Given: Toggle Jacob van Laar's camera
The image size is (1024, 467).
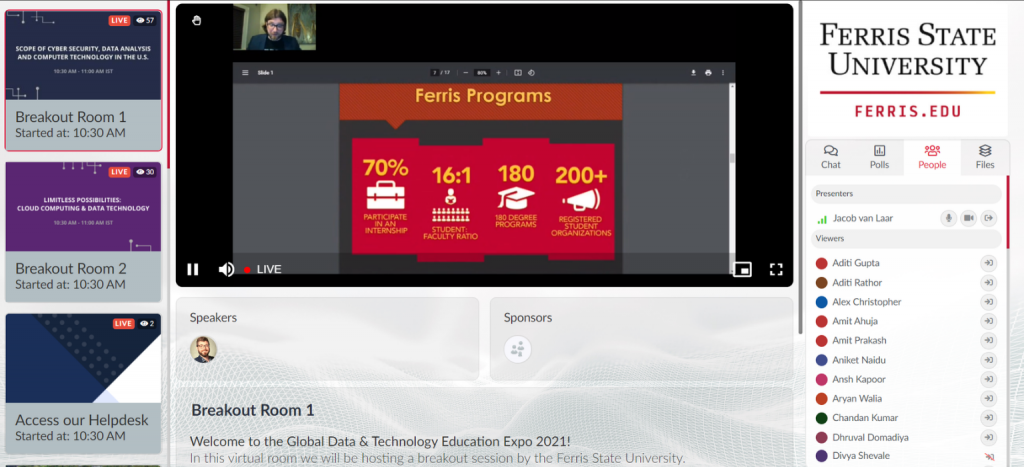Looking at the screenshot, I should click(969, 218).
